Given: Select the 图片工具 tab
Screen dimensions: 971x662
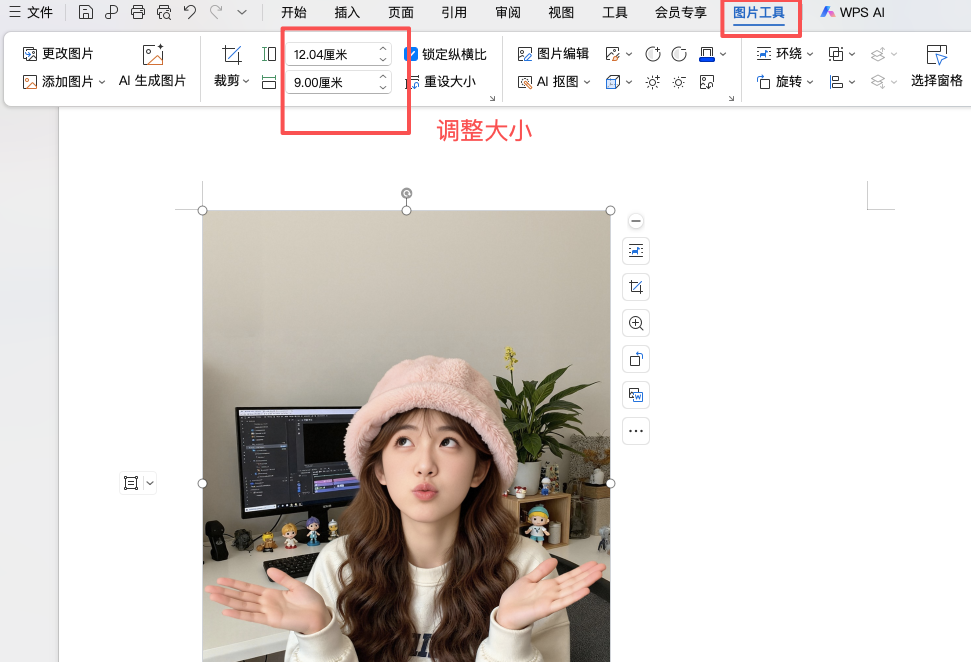Looking at the screenshot, I should (759, 13).
